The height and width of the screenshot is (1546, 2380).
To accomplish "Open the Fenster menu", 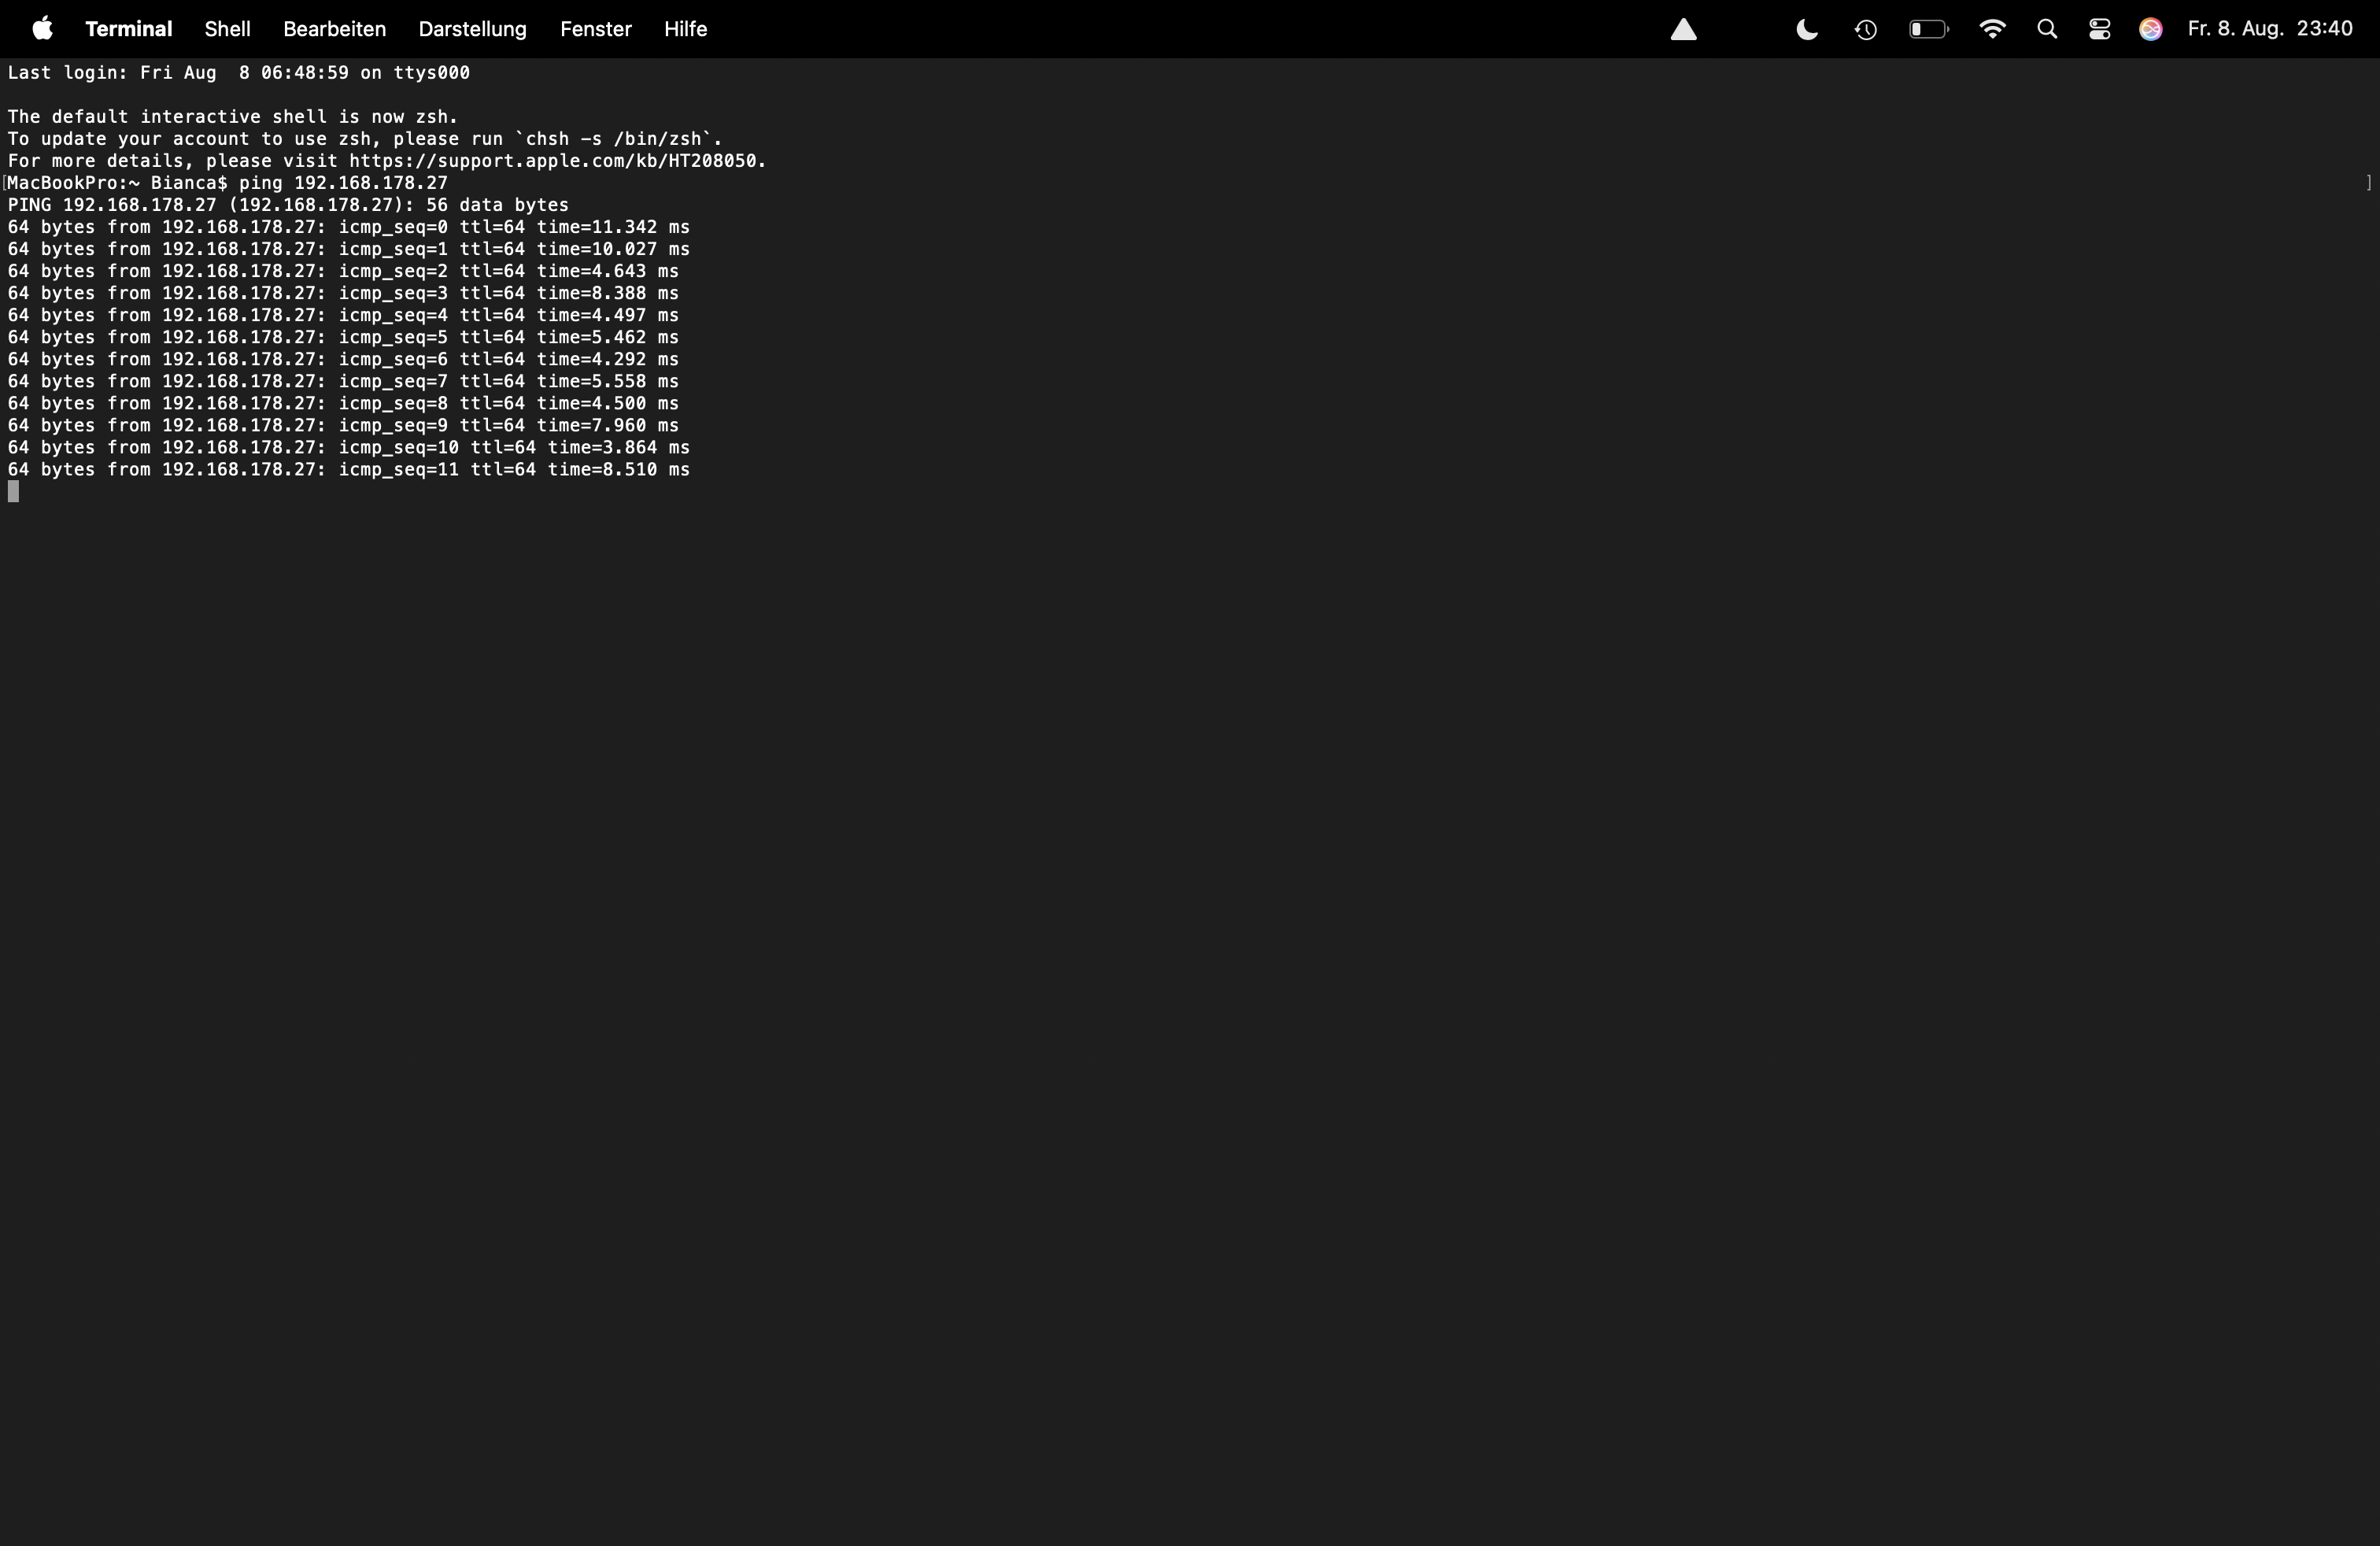I will click(x=595, y=29).
